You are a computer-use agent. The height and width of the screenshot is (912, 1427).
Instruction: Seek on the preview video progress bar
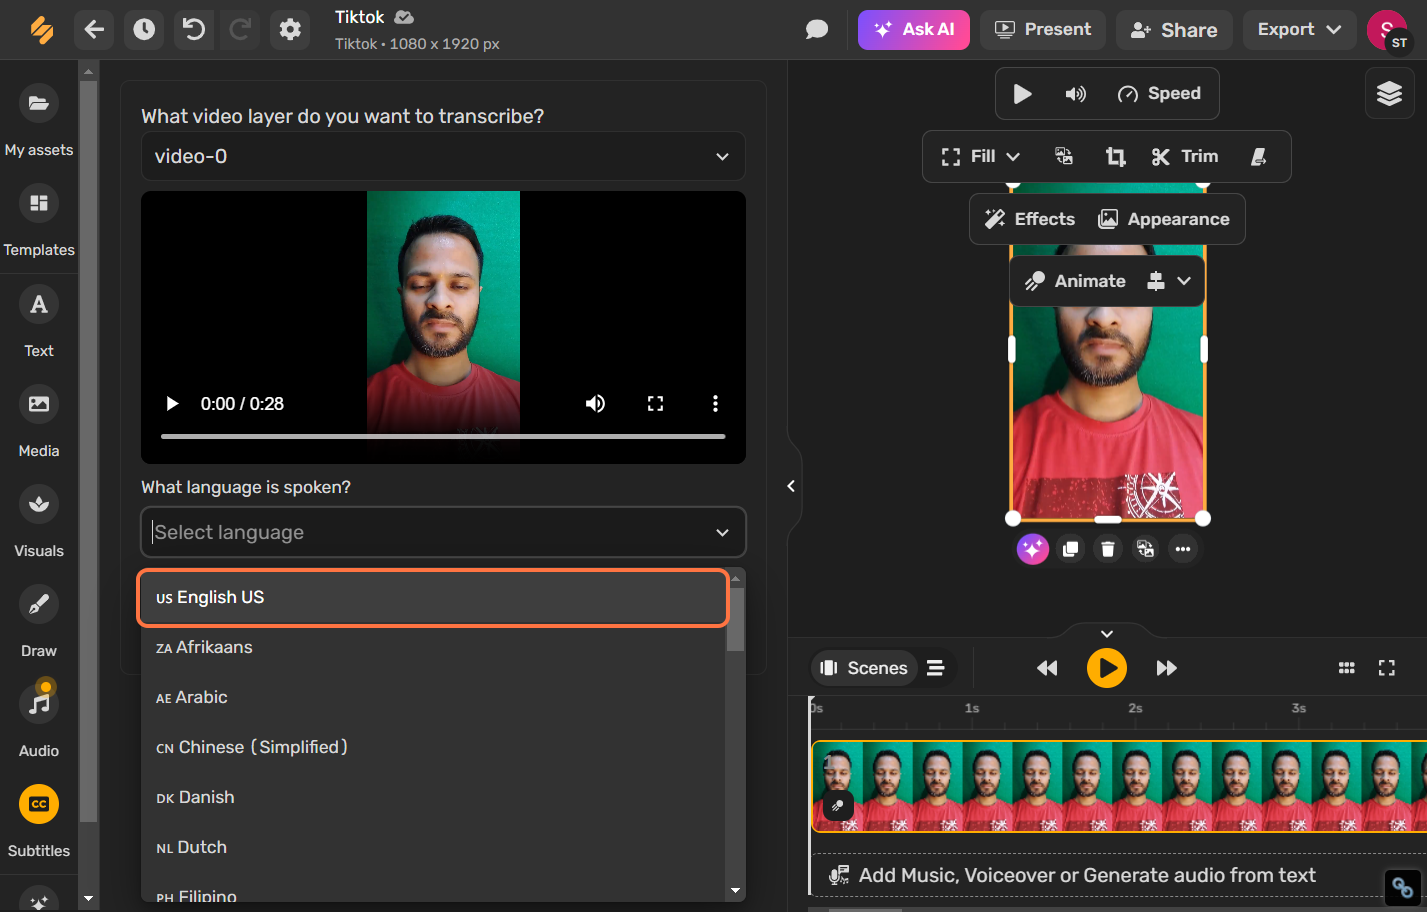click(443, 436)
